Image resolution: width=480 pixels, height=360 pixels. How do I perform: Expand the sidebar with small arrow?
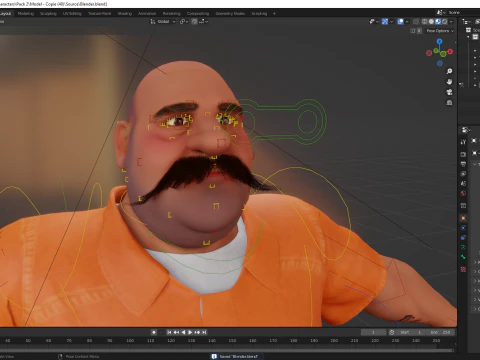[x=455, y=42]
